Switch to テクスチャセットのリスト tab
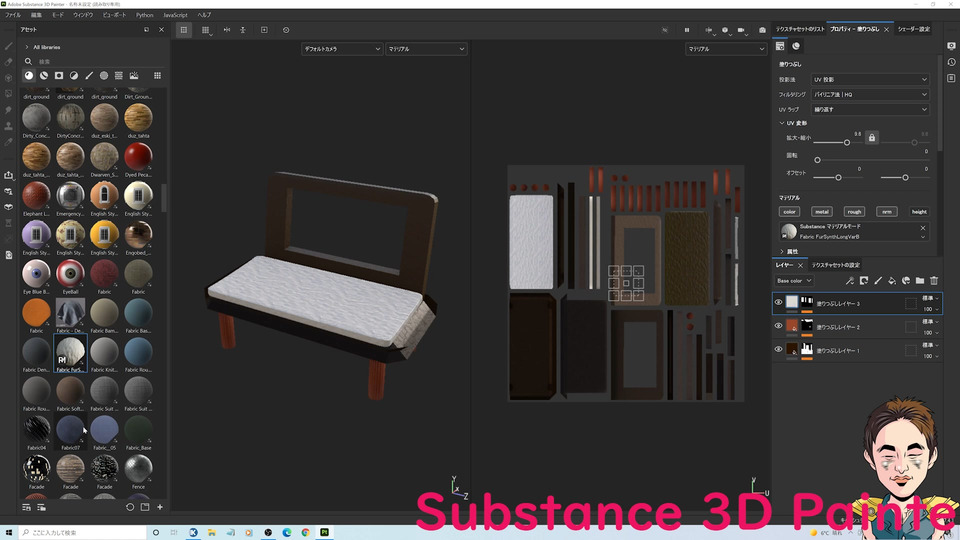 [800, 29]
